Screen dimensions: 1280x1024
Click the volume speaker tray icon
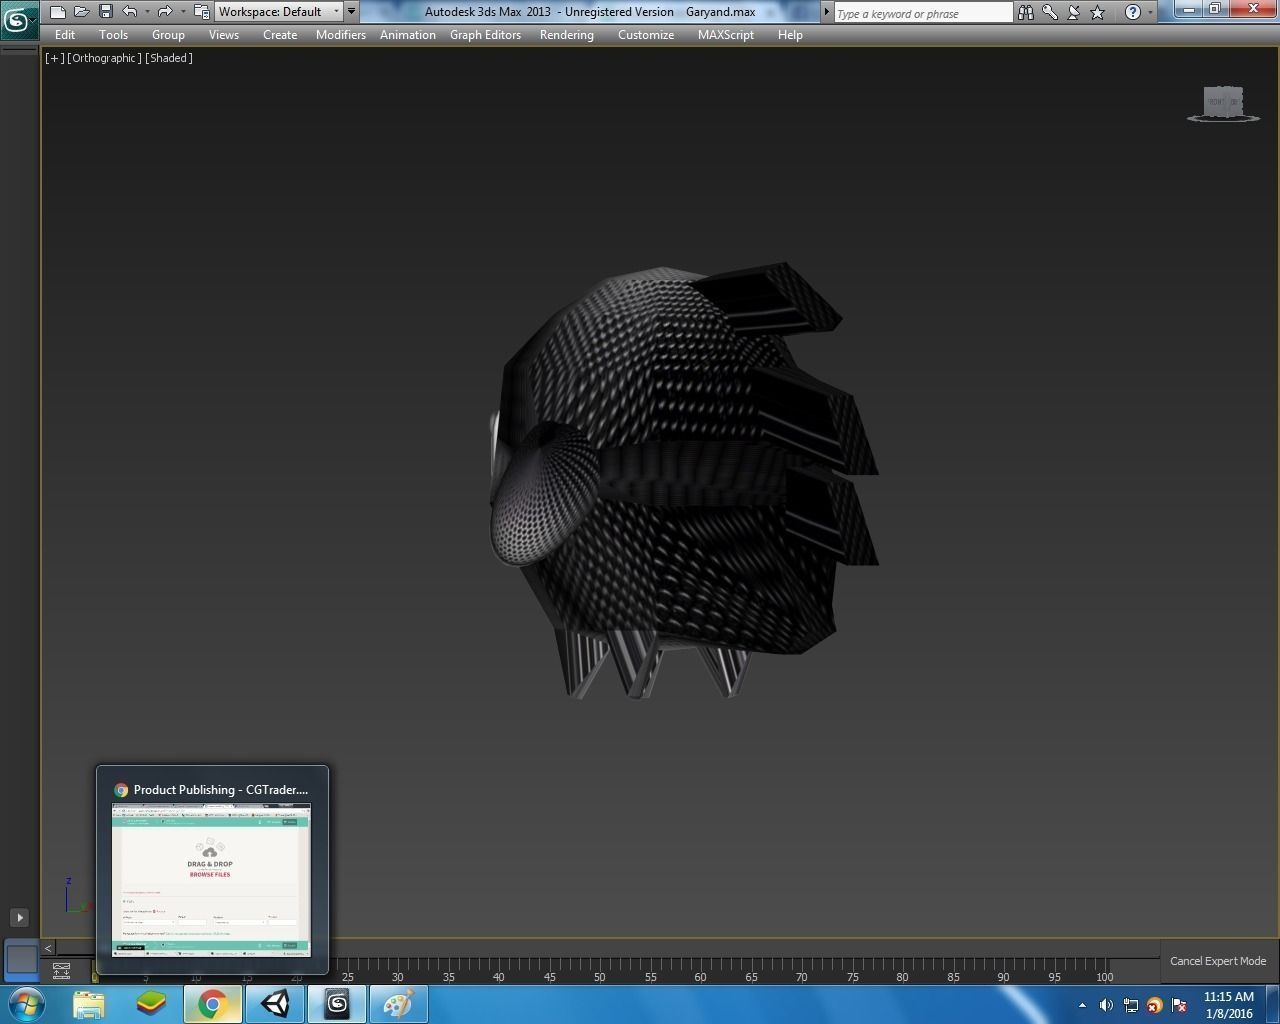click(1106, 1005)
